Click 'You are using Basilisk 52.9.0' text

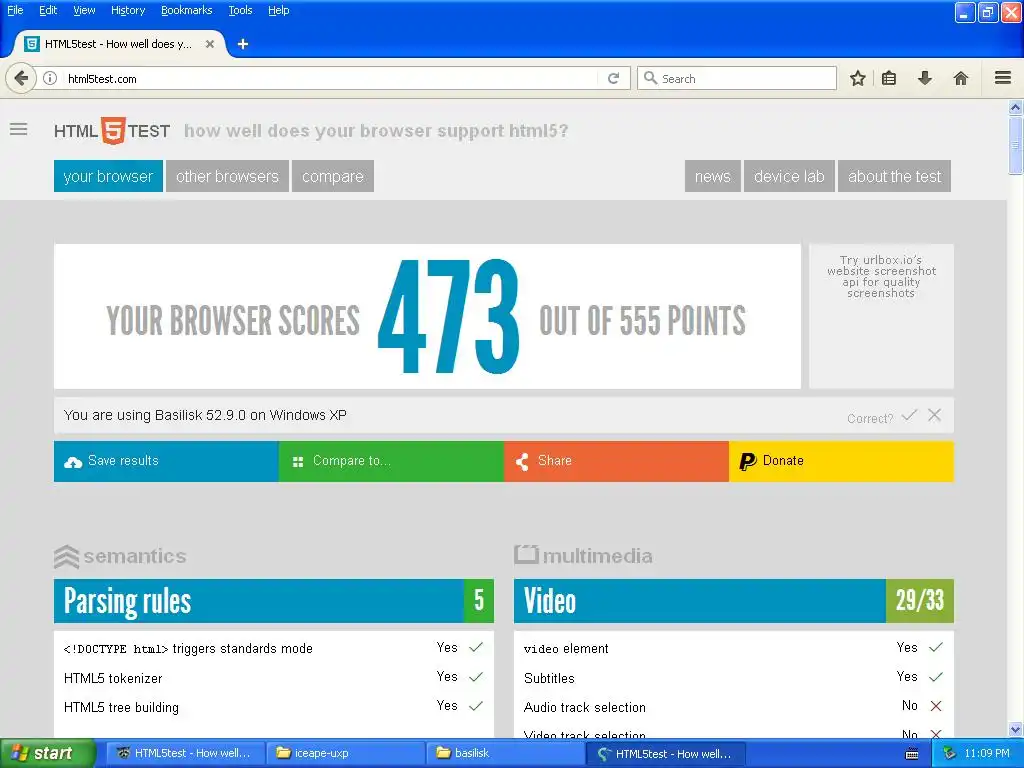(205, 415)
